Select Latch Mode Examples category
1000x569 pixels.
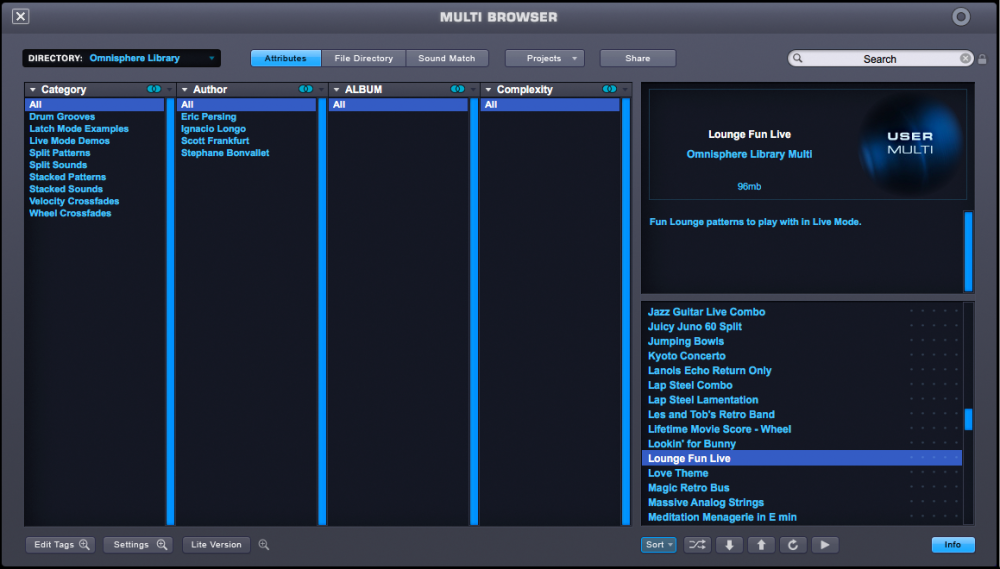coord(79,129)
